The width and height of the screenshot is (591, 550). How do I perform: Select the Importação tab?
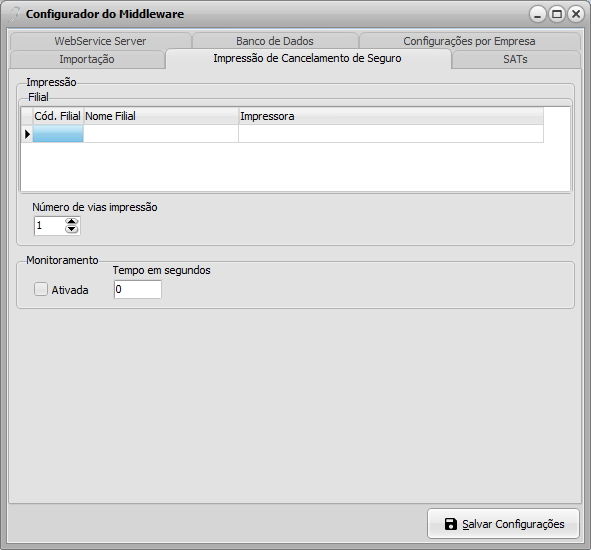point(87,59)
